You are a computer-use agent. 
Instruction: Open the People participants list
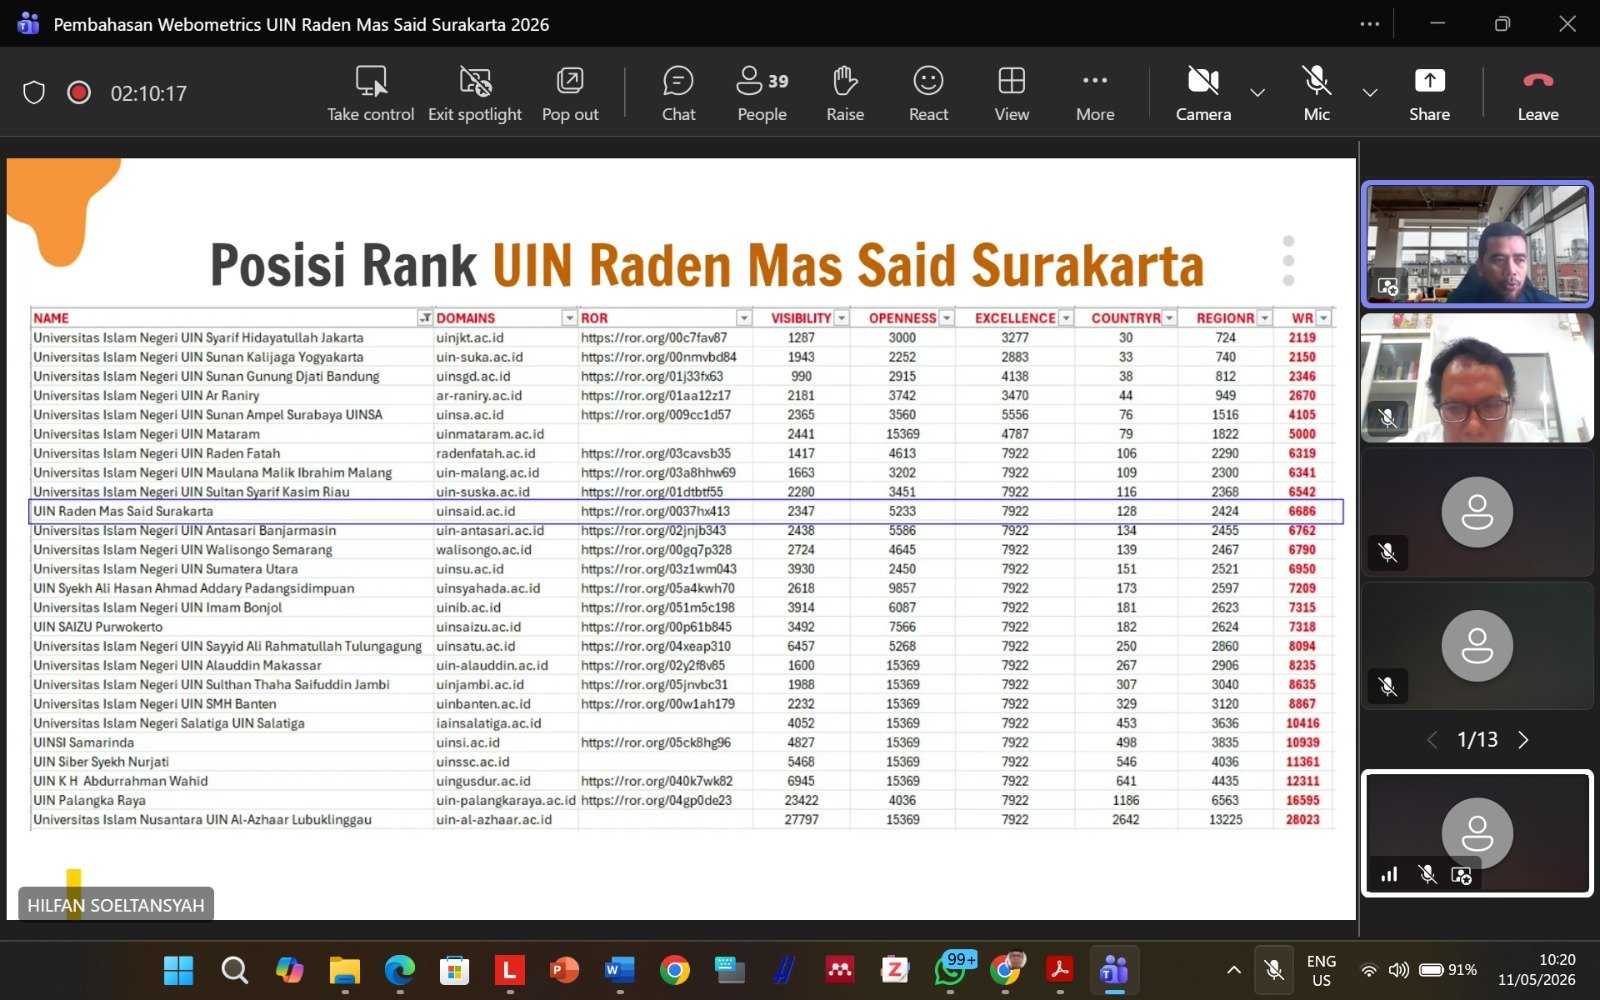(x=762, y=94)
